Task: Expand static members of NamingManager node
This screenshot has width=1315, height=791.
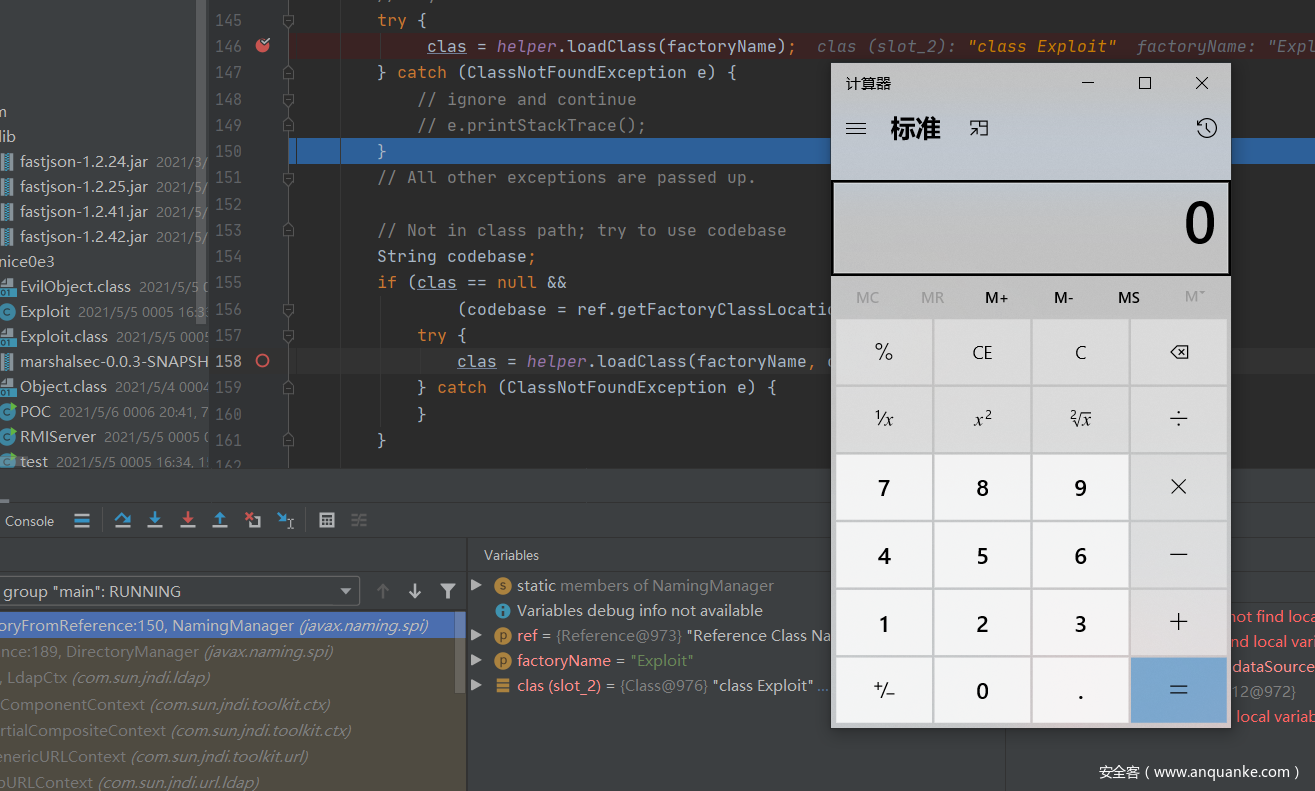Action: click(x=477, y=585)
